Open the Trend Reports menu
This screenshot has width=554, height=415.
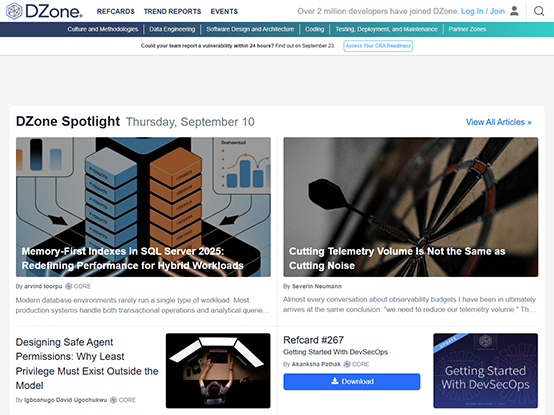coord(172,11)
